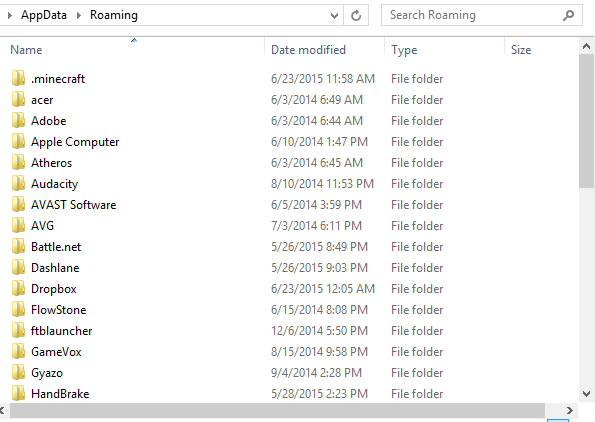595x422 pixels.
Task: Select the ftblauncher folder row
Action: [x=228, y=331]
